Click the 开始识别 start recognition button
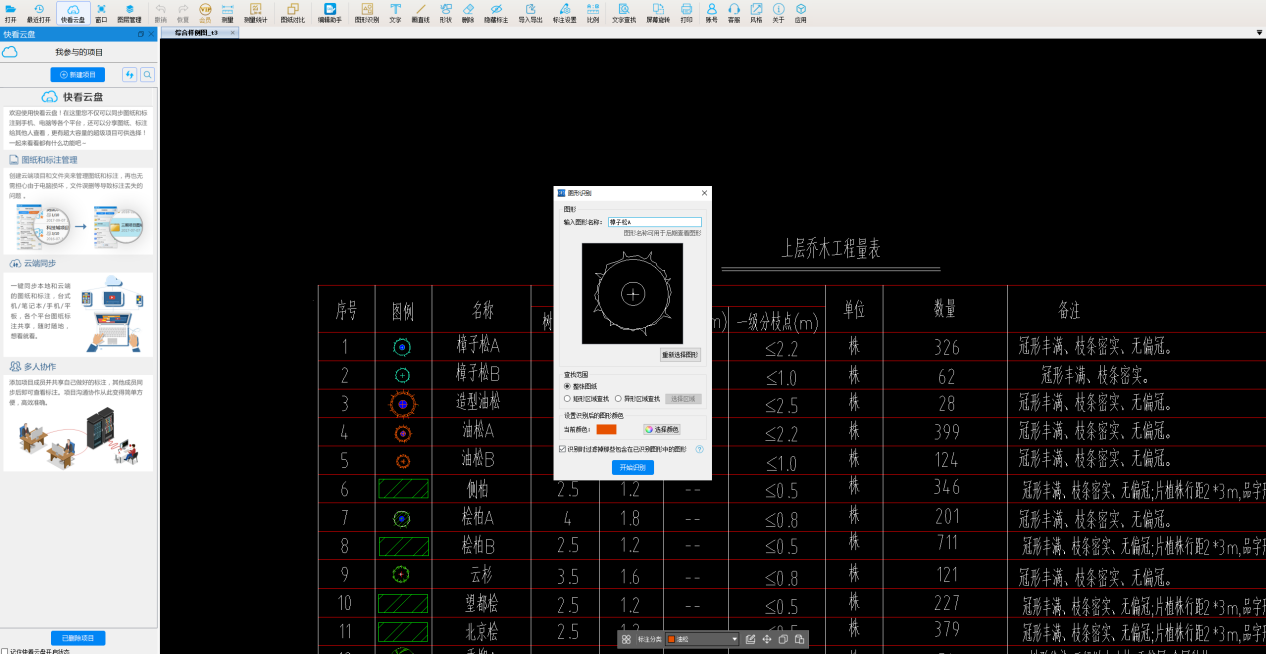Image resolution: width=1266 pixels, height=654 pixels. 633,467
